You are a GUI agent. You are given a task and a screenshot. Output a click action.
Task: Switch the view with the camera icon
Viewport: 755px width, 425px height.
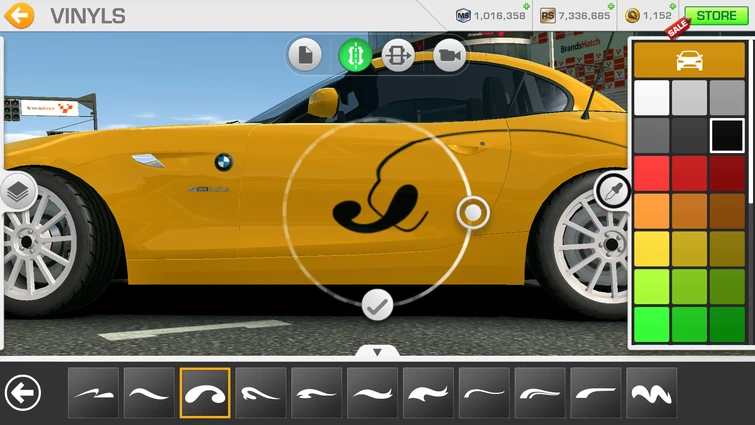point(449,56)
